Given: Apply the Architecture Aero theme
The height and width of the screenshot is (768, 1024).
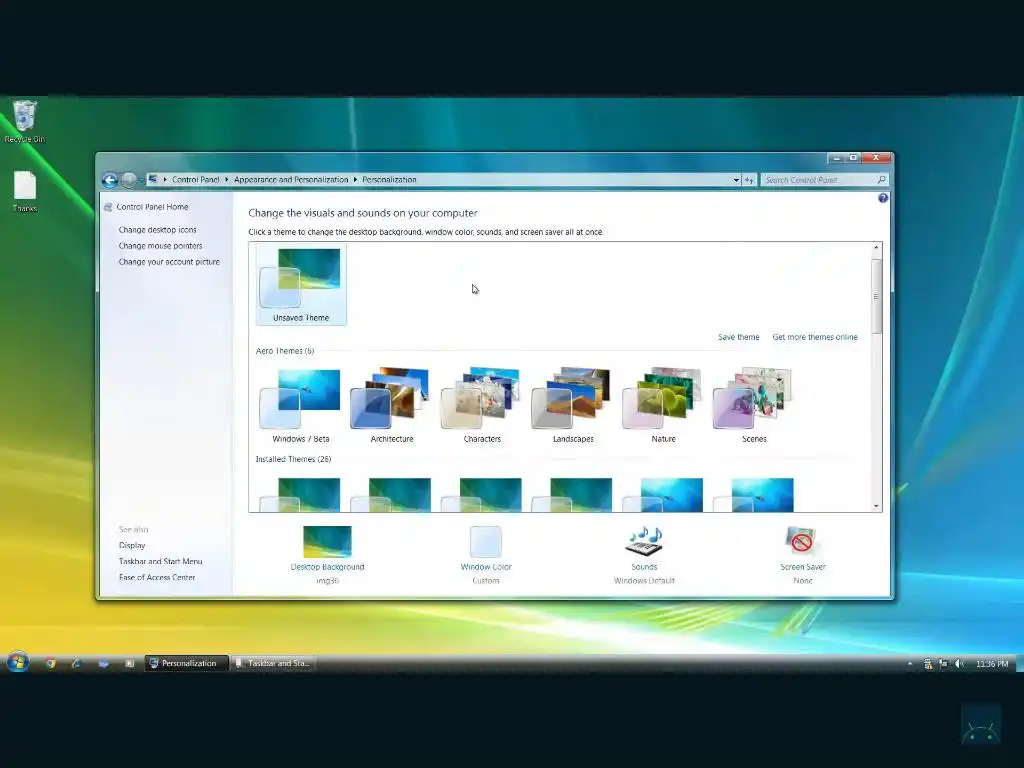Looking at the screenshot, I should pos(391,406).
